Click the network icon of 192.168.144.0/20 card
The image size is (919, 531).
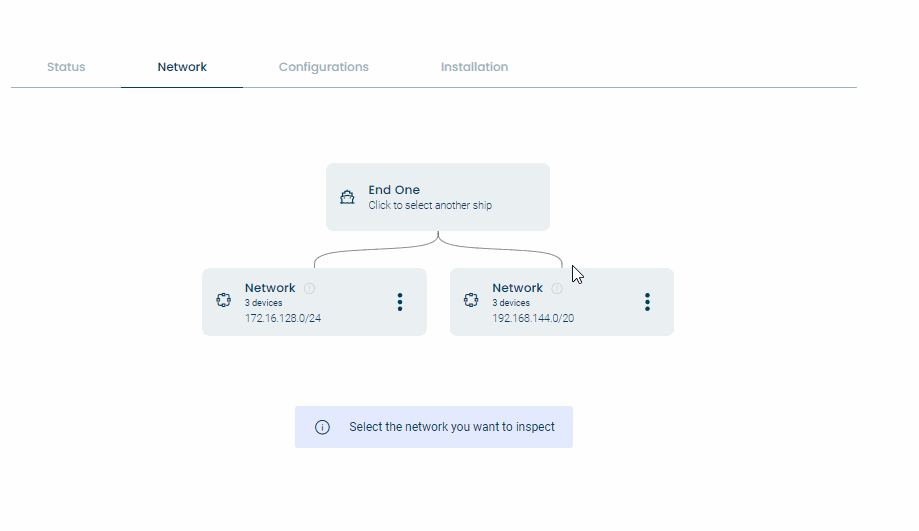471,300
